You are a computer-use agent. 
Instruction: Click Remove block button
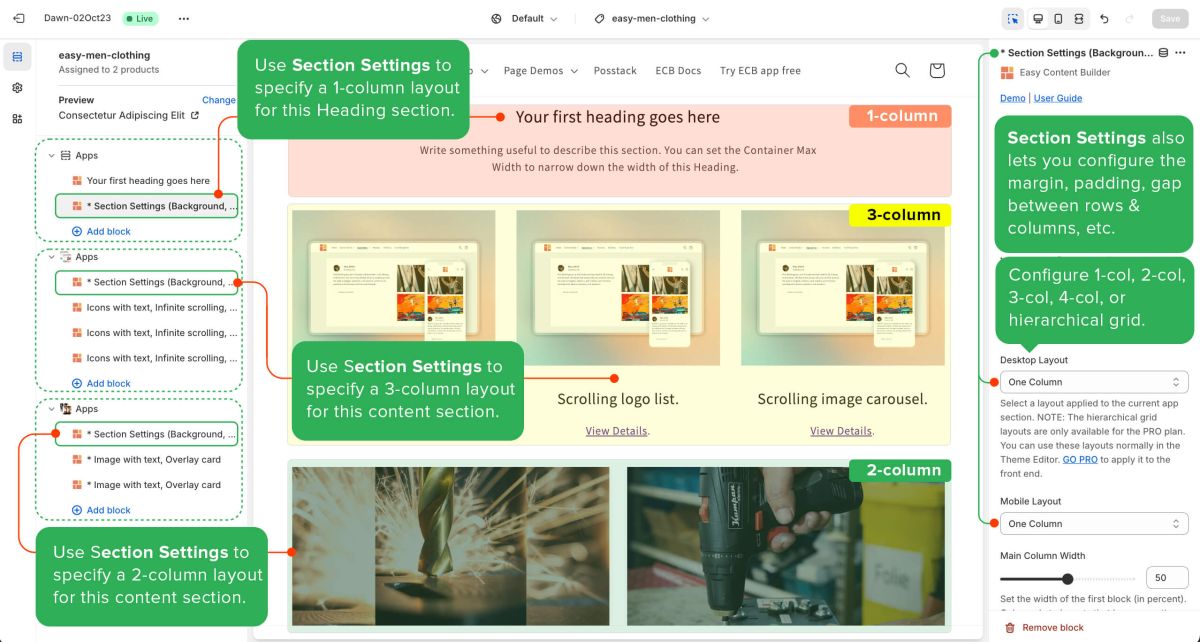(x=1044, y=628)
